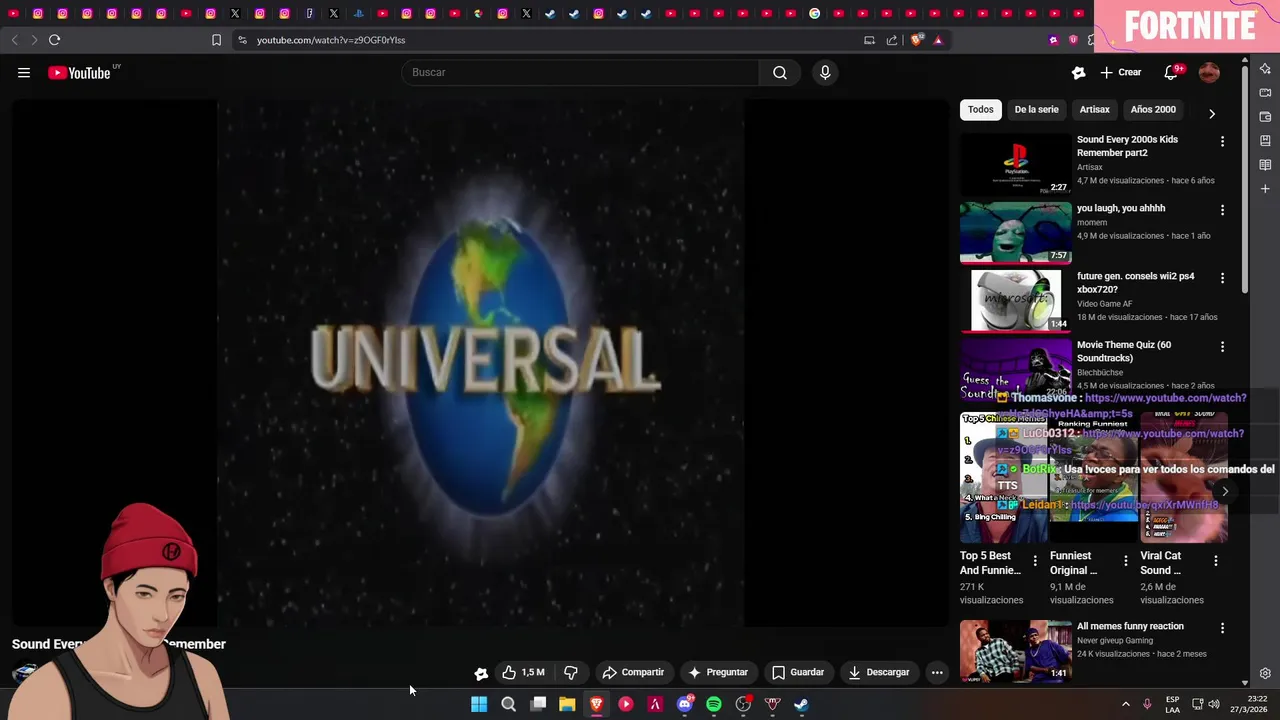
Task: Open Brave Rewards triangle icon
Action: 938,40
